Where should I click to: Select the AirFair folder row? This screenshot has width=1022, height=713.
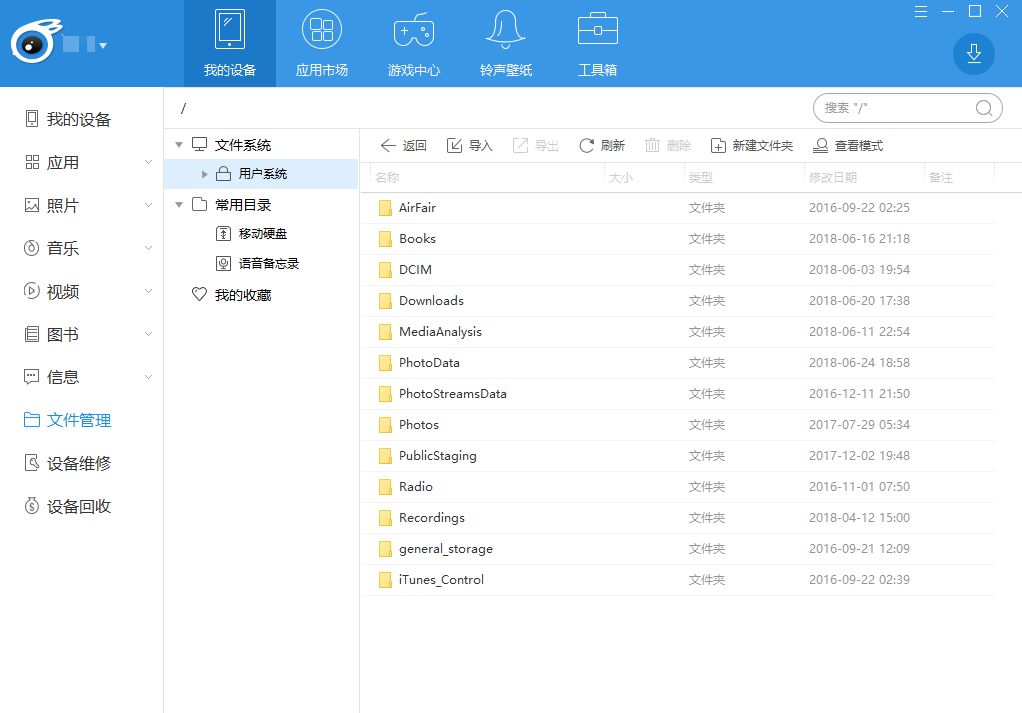click(x=677, y=208)
